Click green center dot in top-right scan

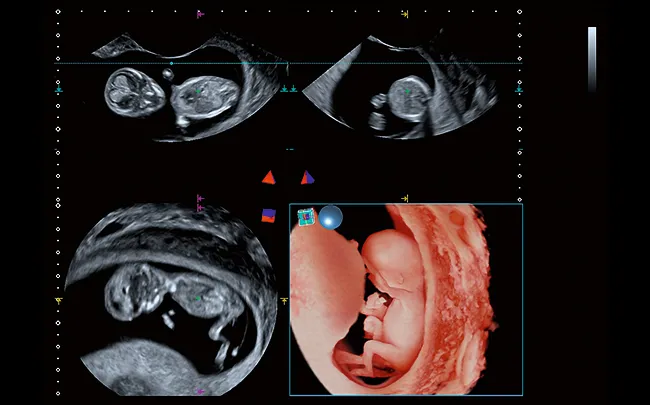pos(406,90)
